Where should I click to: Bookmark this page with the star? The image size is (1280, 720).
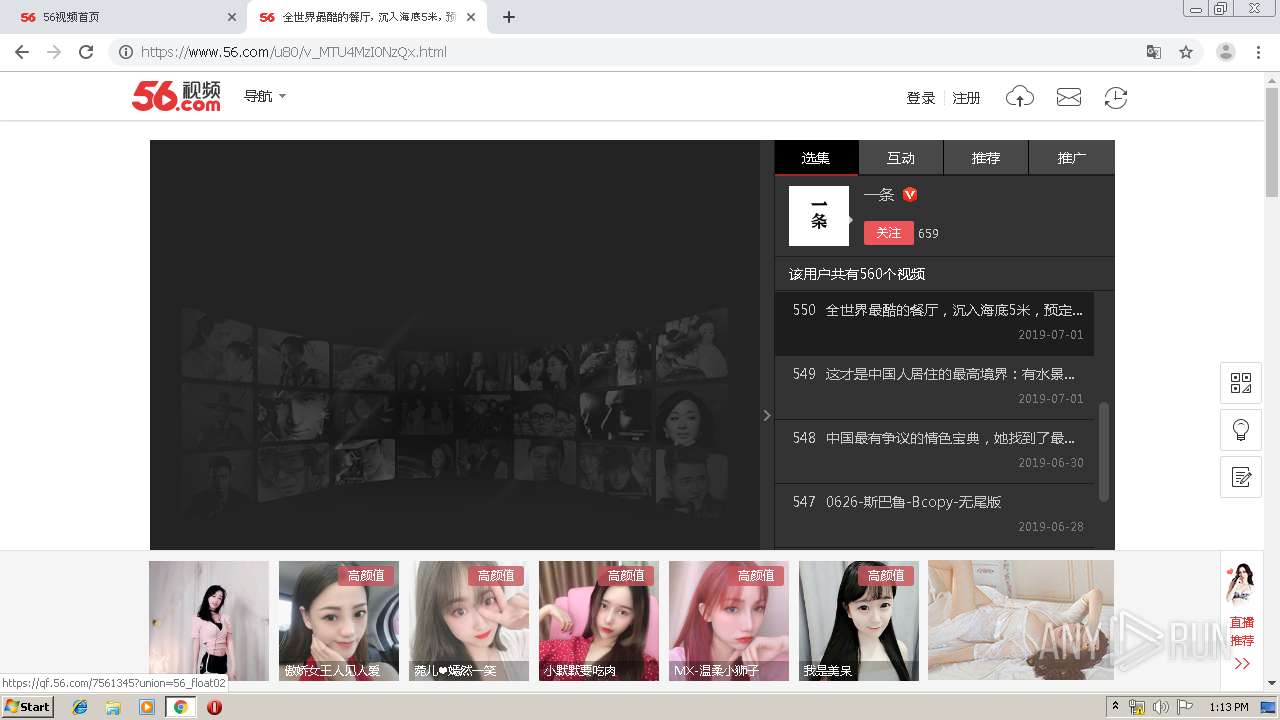point(1186,52)
